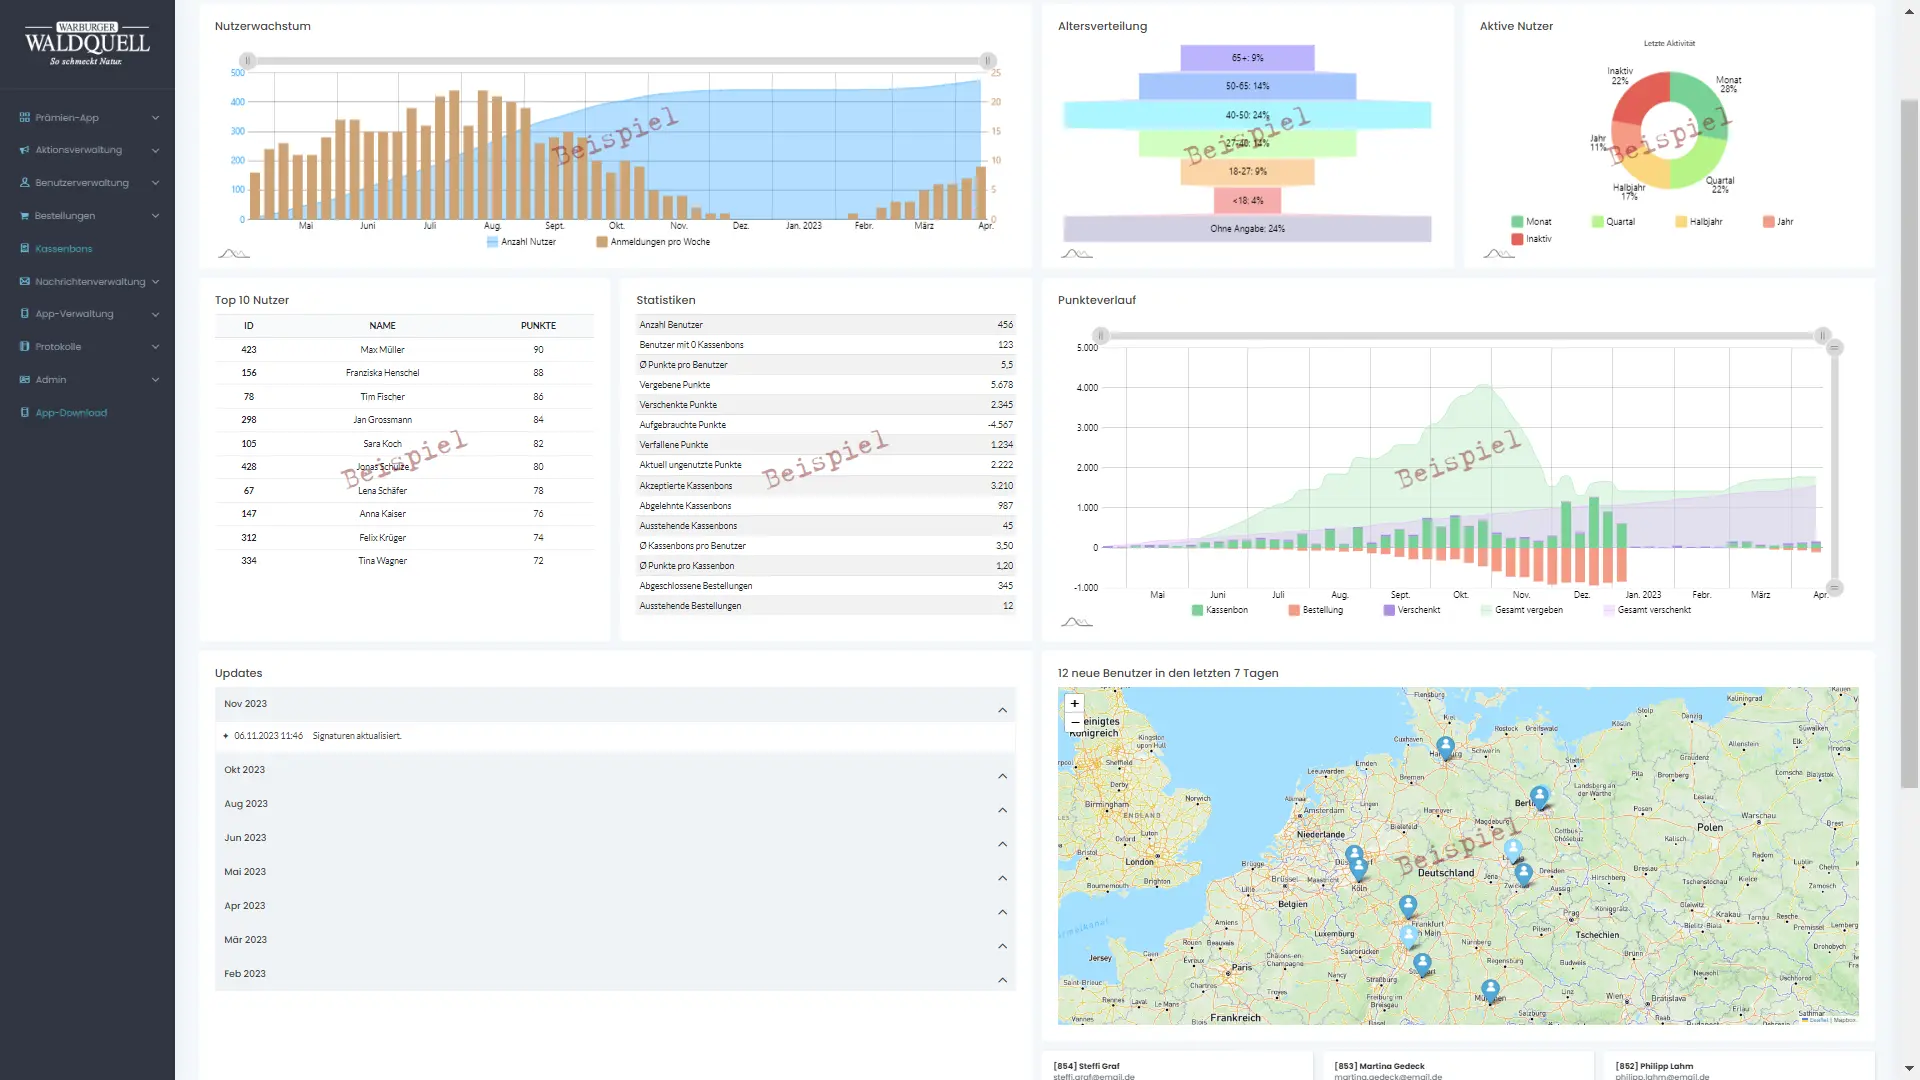Open the App-Download link
1920x1080 pixels.
point(71,413)
